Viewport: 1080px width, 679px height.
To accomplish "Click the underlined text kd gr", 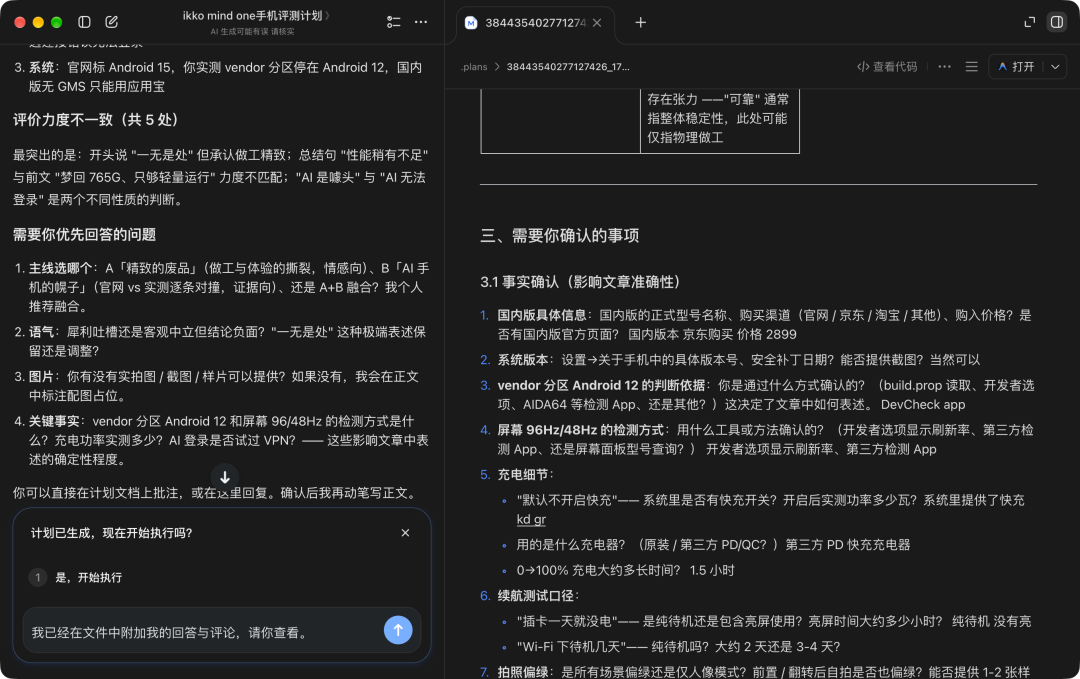I will 531,519.
